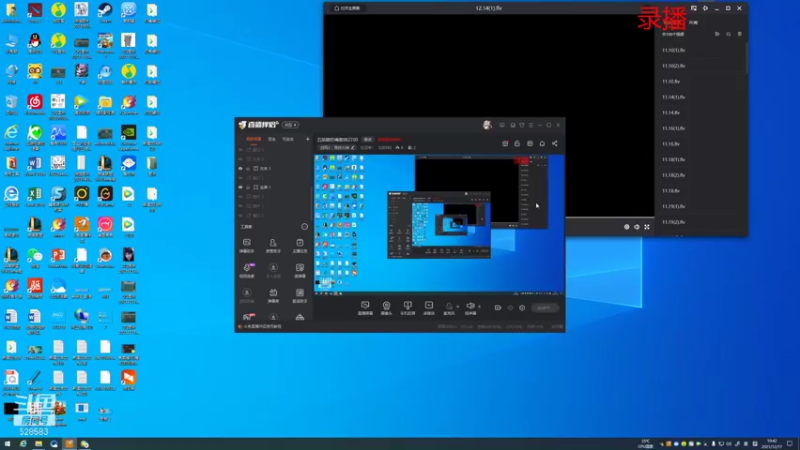Select 11.19(1).flv in the playlist

click(x=673, y=207)
